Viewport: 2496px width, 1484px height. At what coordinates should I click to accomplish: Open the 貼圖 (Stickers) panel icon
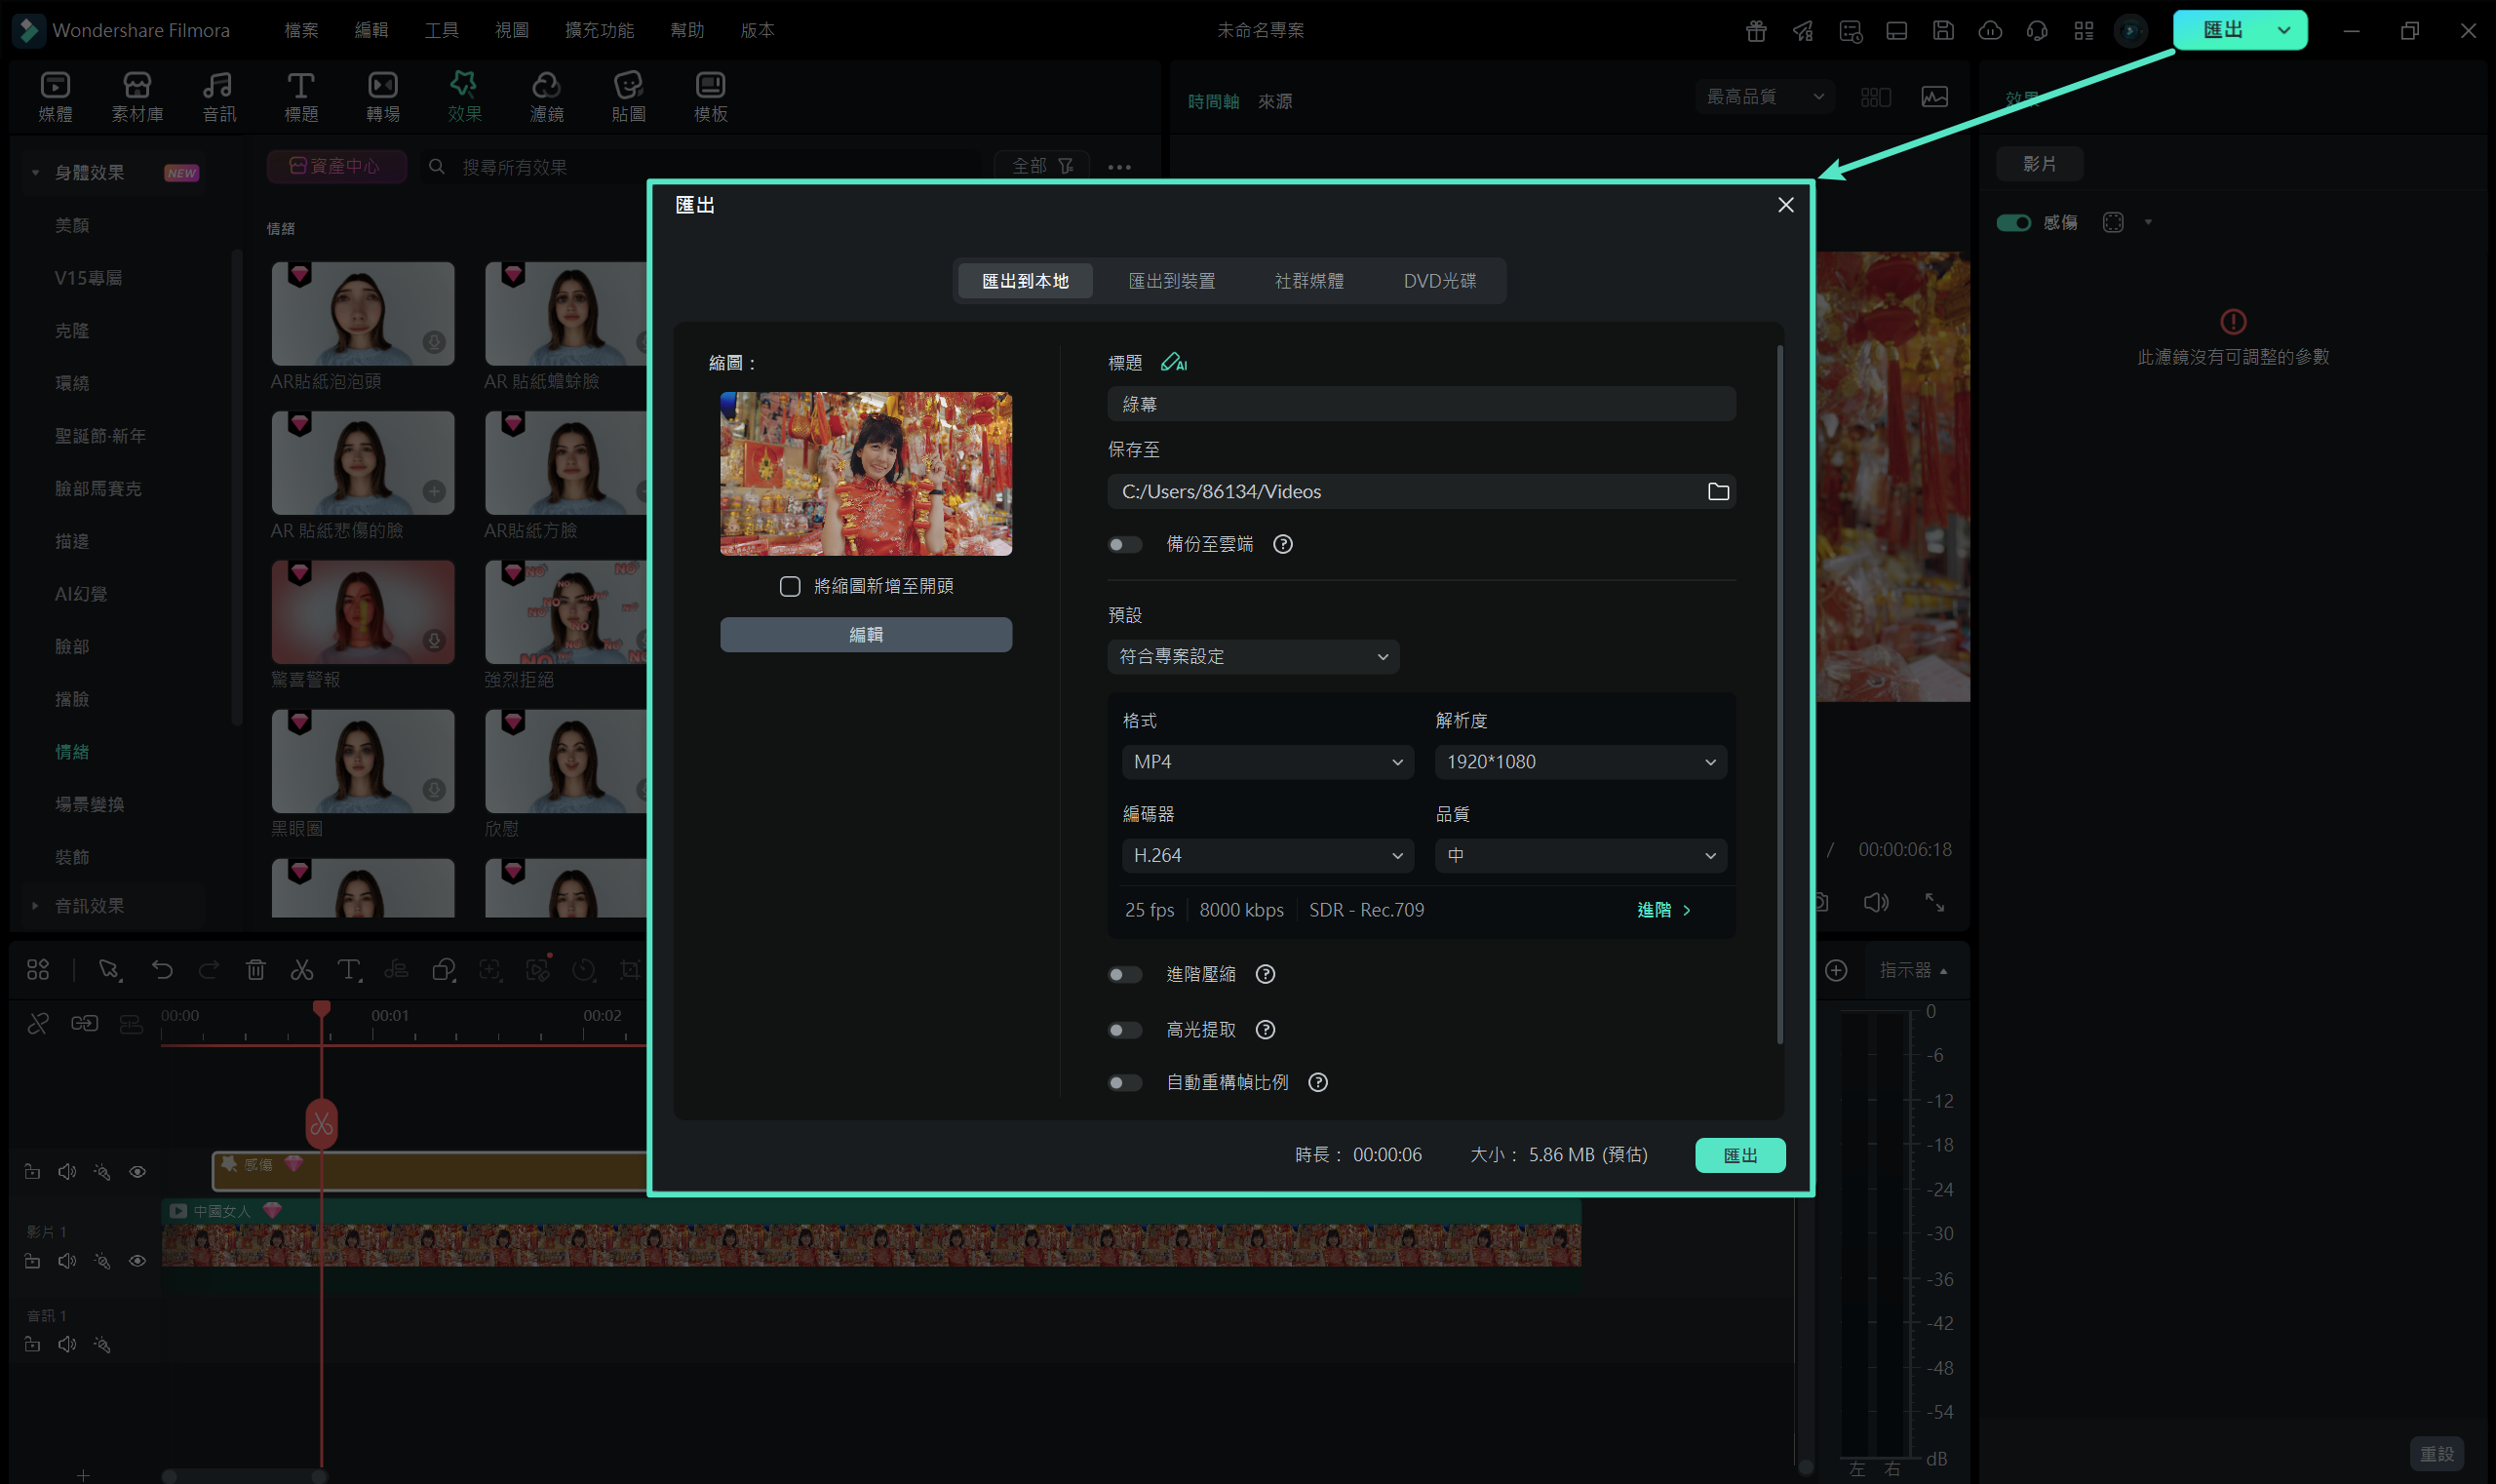tap(628, 95)
